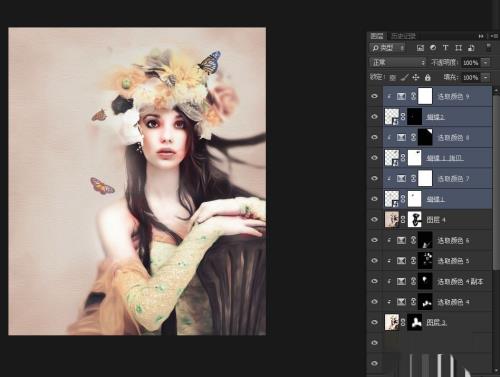Image resolution: width=500 pixels, height=377 pixels.
Task: Select the mask thumbnail of 选取颜色 8
Action: (425, 137)
